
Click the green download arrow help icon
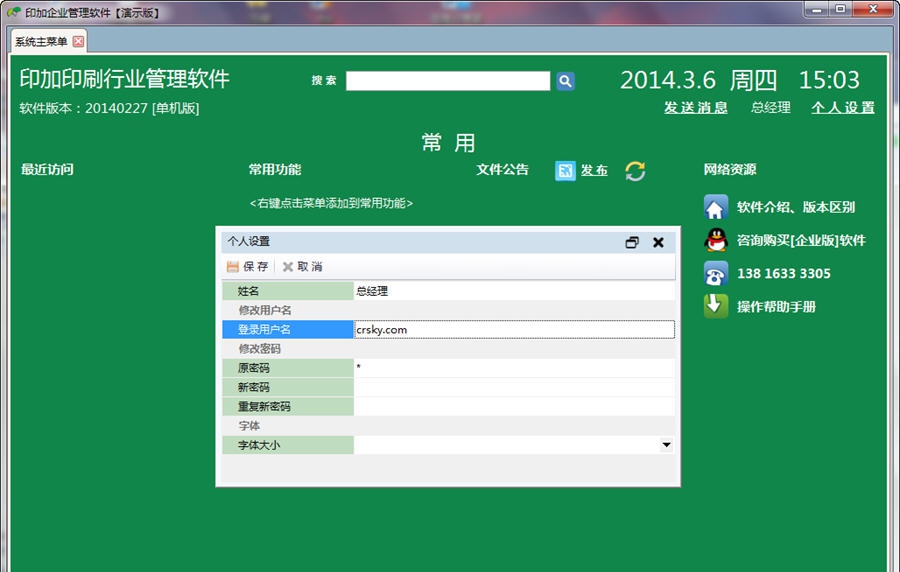[x=716, y=306]
